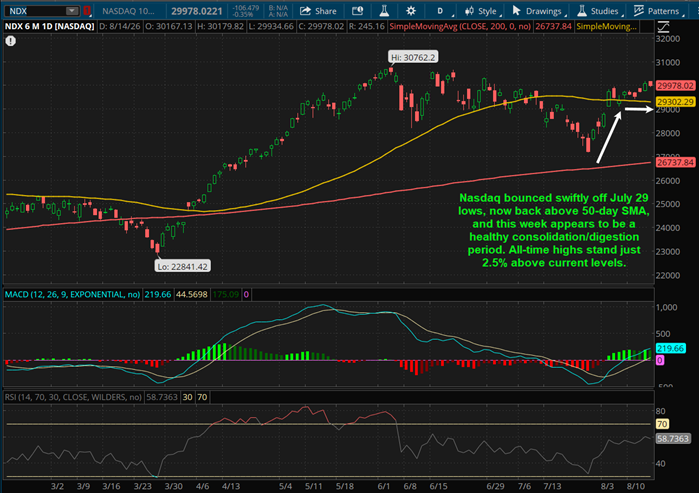The height and width of the screenshot is (494, 699).
Task: Click the 29978.02 price axis tag
Action: pos(675,86)
